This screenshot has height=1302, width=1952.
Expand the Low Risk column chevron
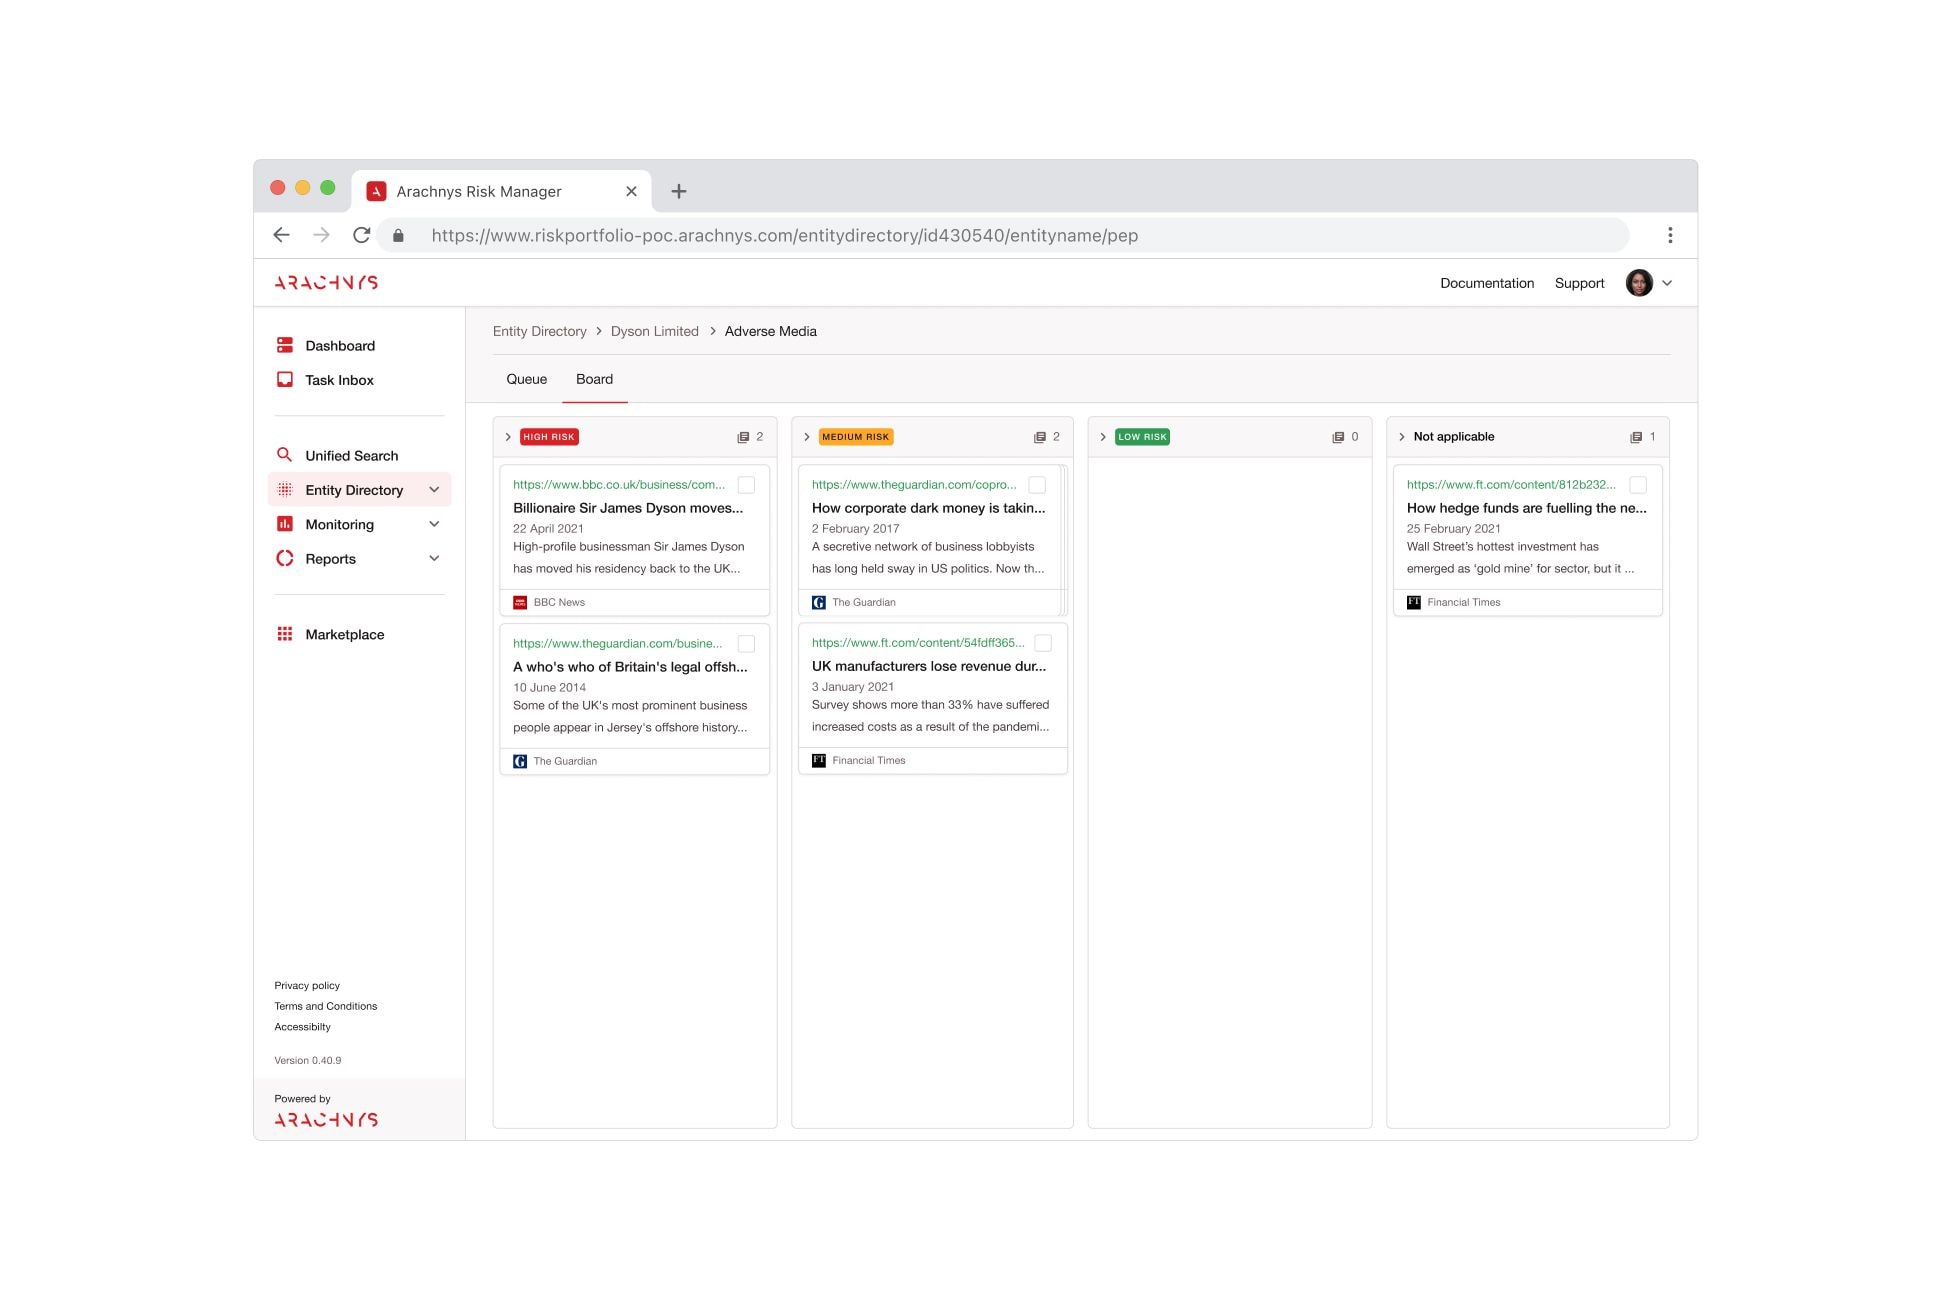1103,437
